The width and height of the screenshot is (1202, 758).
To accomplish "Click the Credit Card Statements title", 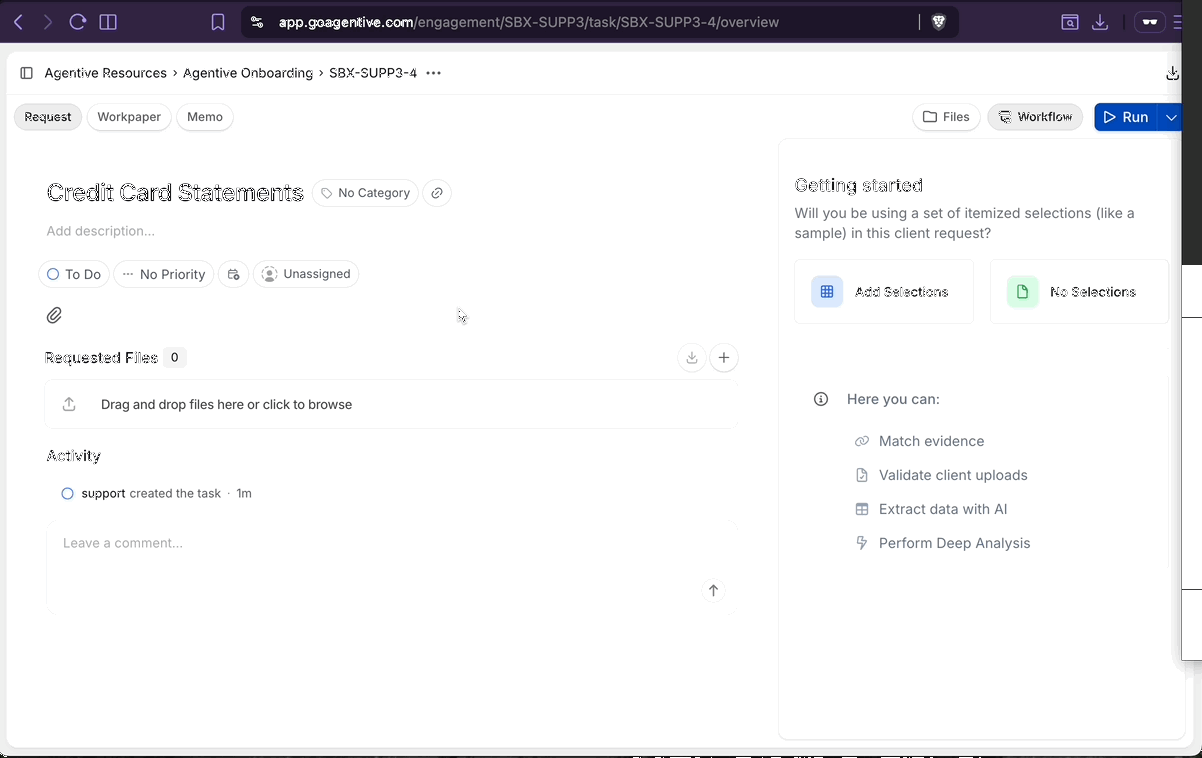I will click(x=175, y=193).
